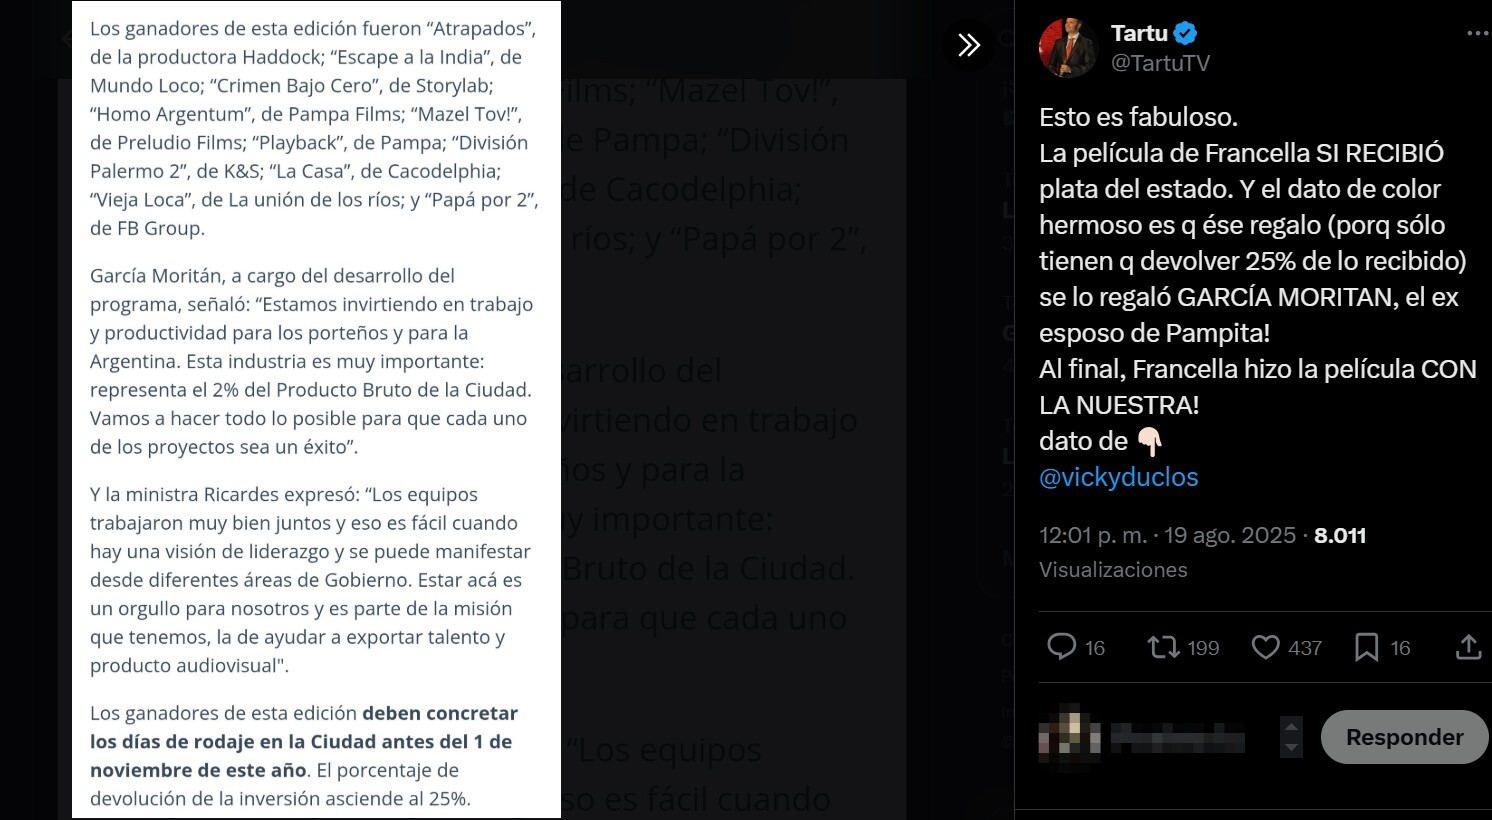Image resolution: width=1492 pixels, height=820 pixels.
Task: Open the three-dot more options menu
Action: coord(1477,34)
